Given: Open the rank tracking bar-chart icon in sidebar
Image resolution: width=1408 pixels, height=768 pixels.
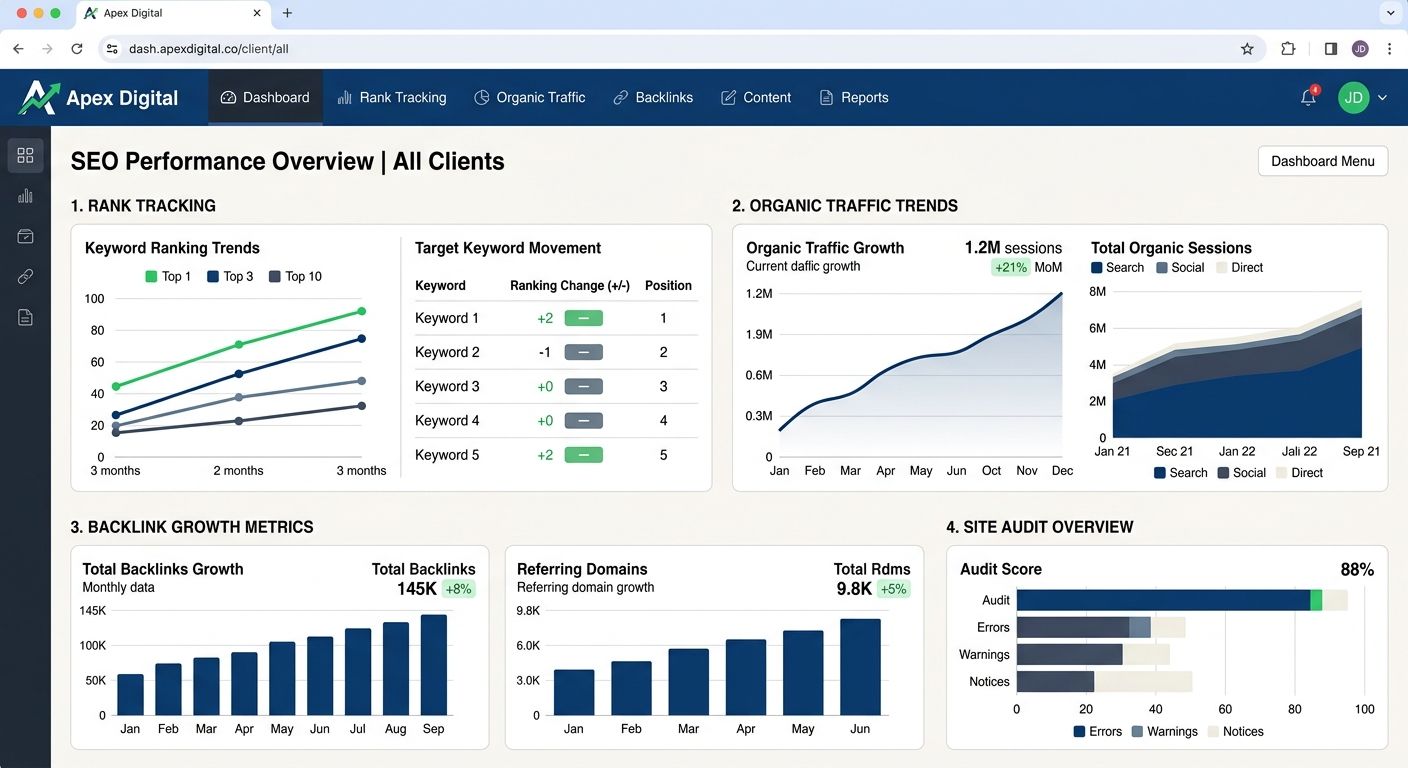Looking at the screenshot, I should (x=25, y=196).
